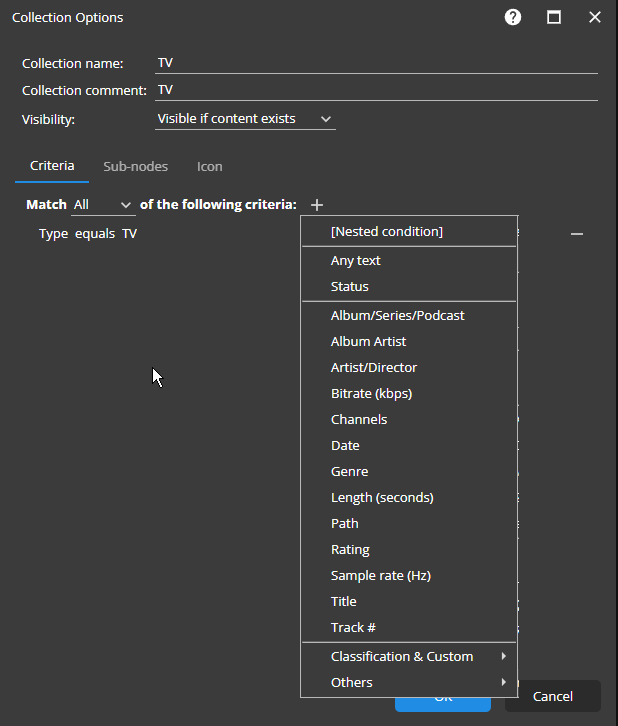
Task: Select Genre from the criteria menu
Action: [x=349, y=471]
